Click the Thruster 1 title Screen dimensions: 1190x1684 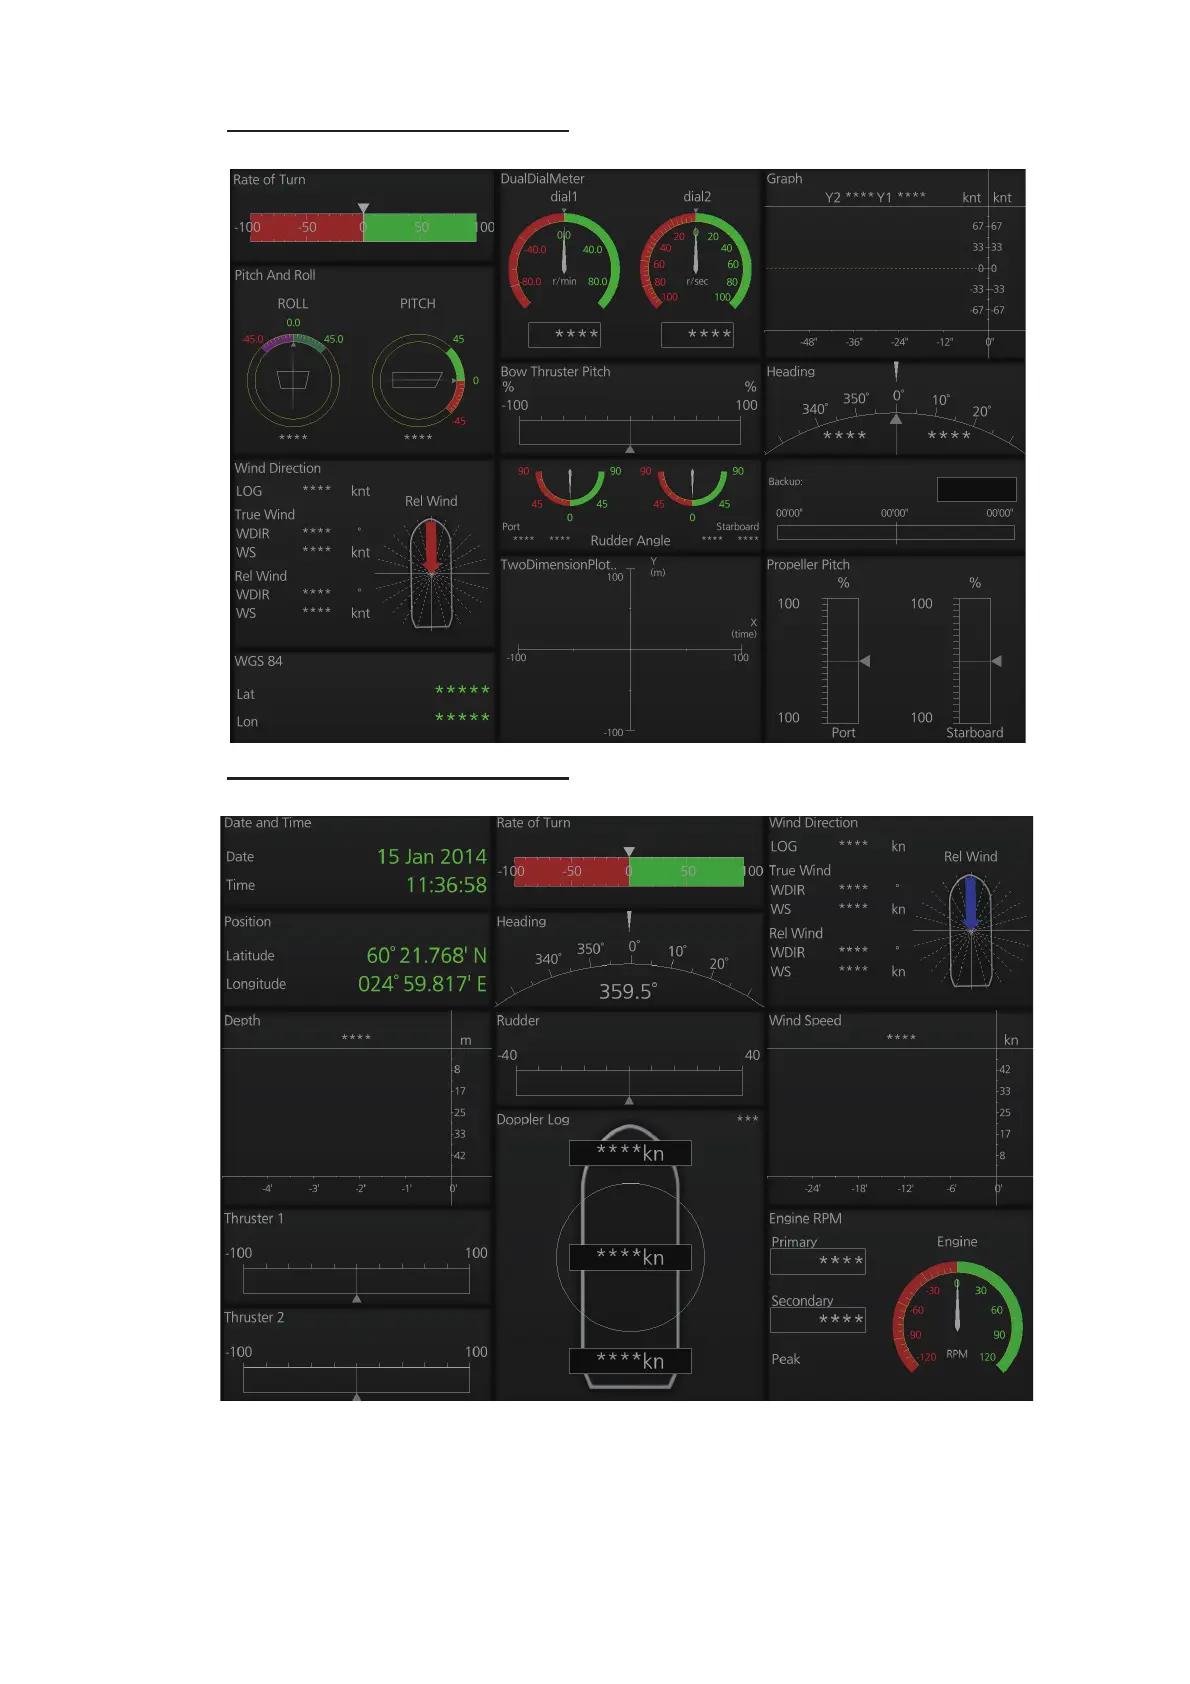pos(254,1219)
